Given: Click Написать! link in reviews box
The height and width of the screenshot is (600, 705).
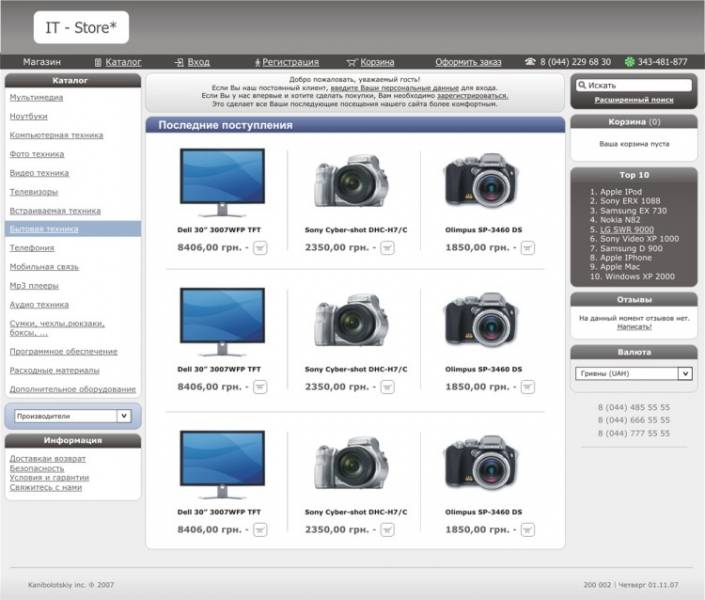Looking at the screenshot, I should pyautogui.click(x=634, y=327).
